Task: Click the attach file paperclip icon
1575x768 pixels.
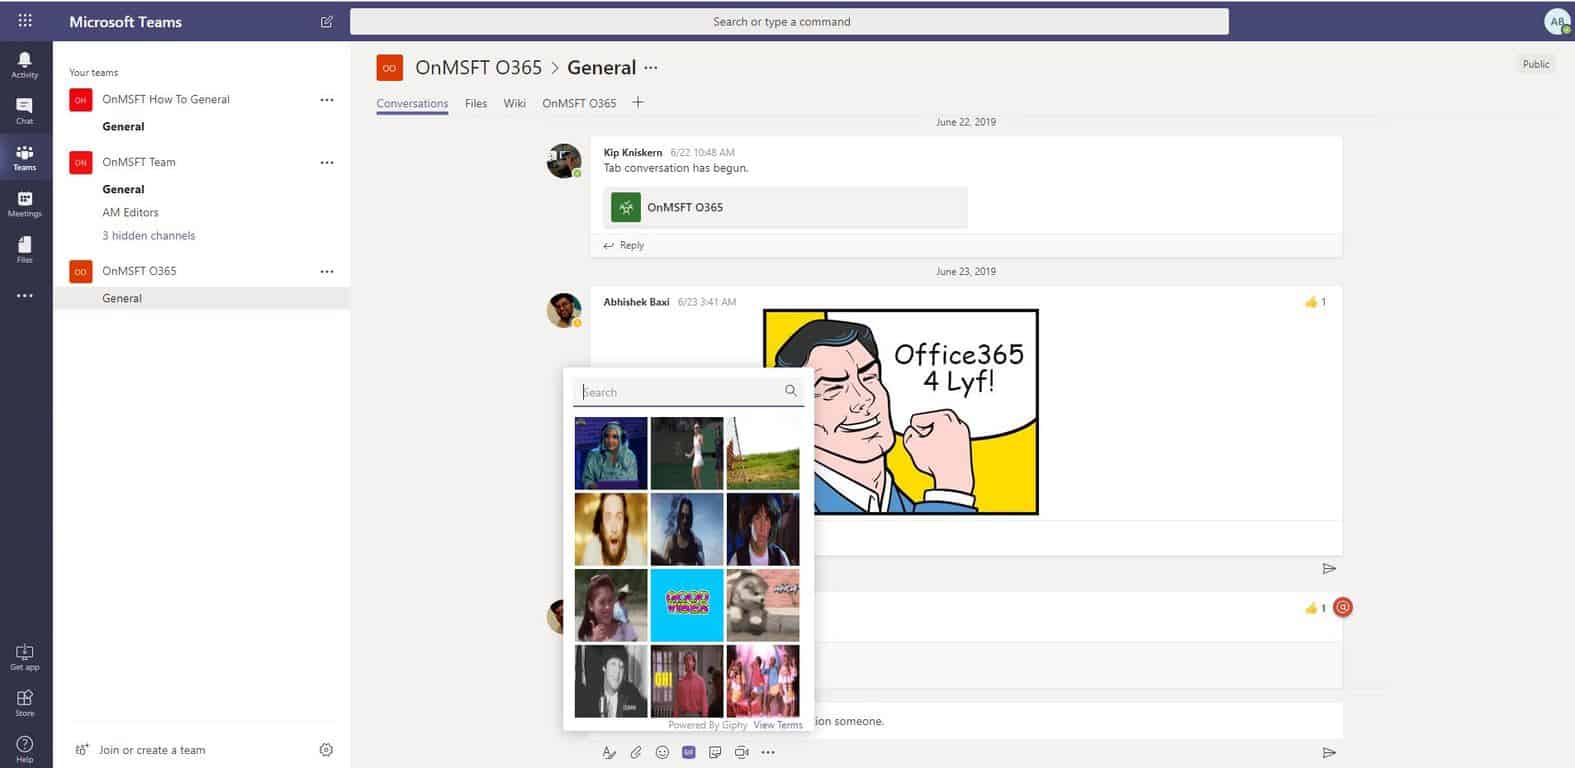Action: point(635,752)
